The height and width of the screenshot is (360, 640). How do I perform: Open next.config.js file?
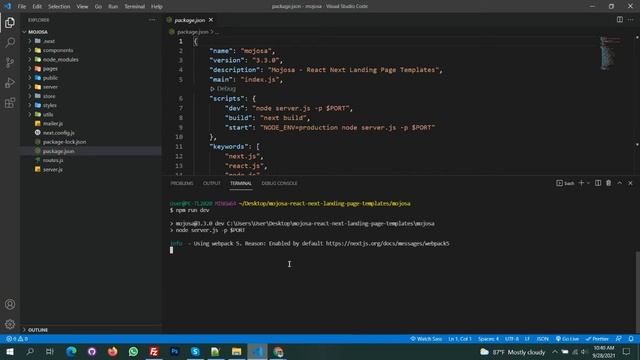[58, 133]
